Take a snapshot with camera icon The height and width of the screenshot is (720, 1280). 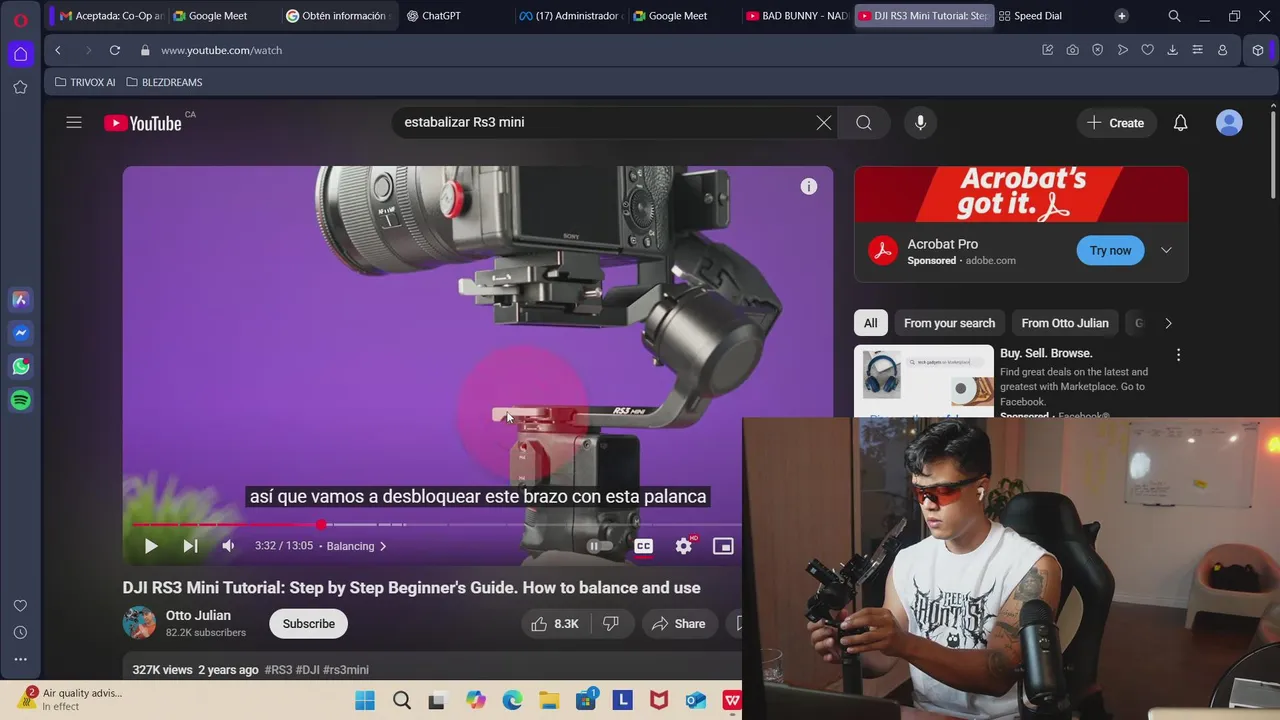click(x=1072, y=50)
